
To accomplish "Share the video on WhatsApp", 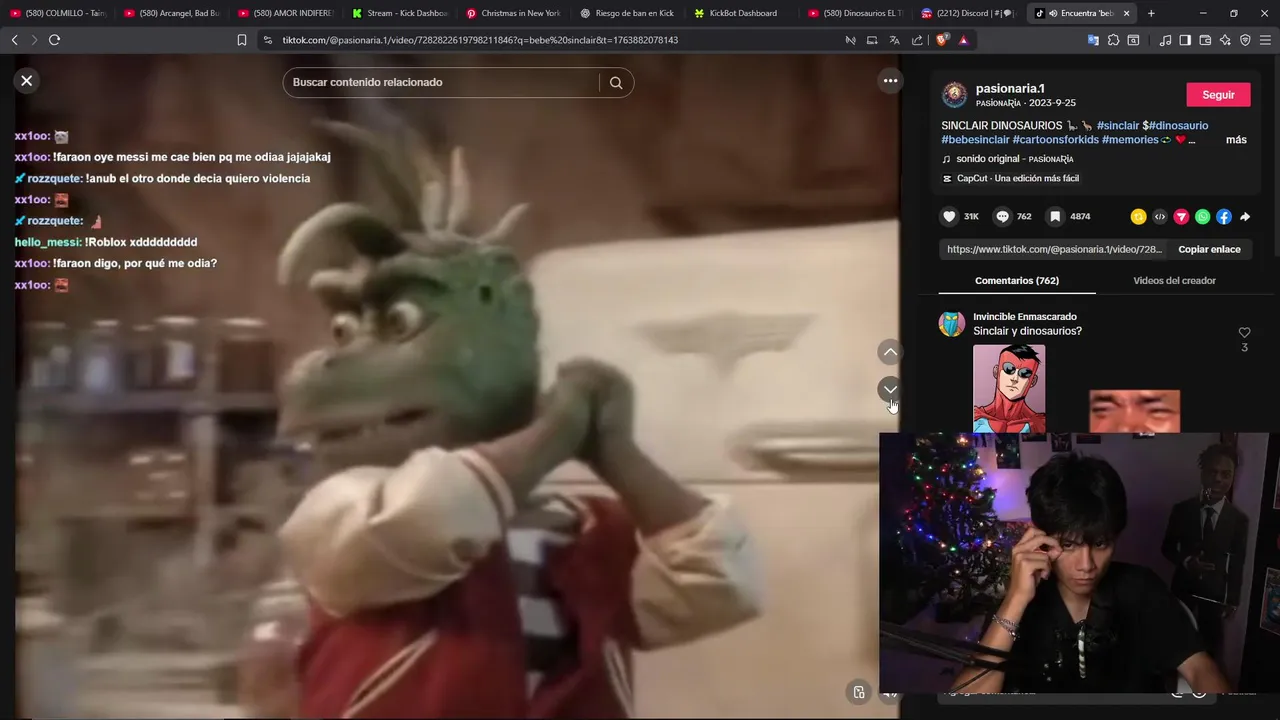I will (x=1202, y=216).
